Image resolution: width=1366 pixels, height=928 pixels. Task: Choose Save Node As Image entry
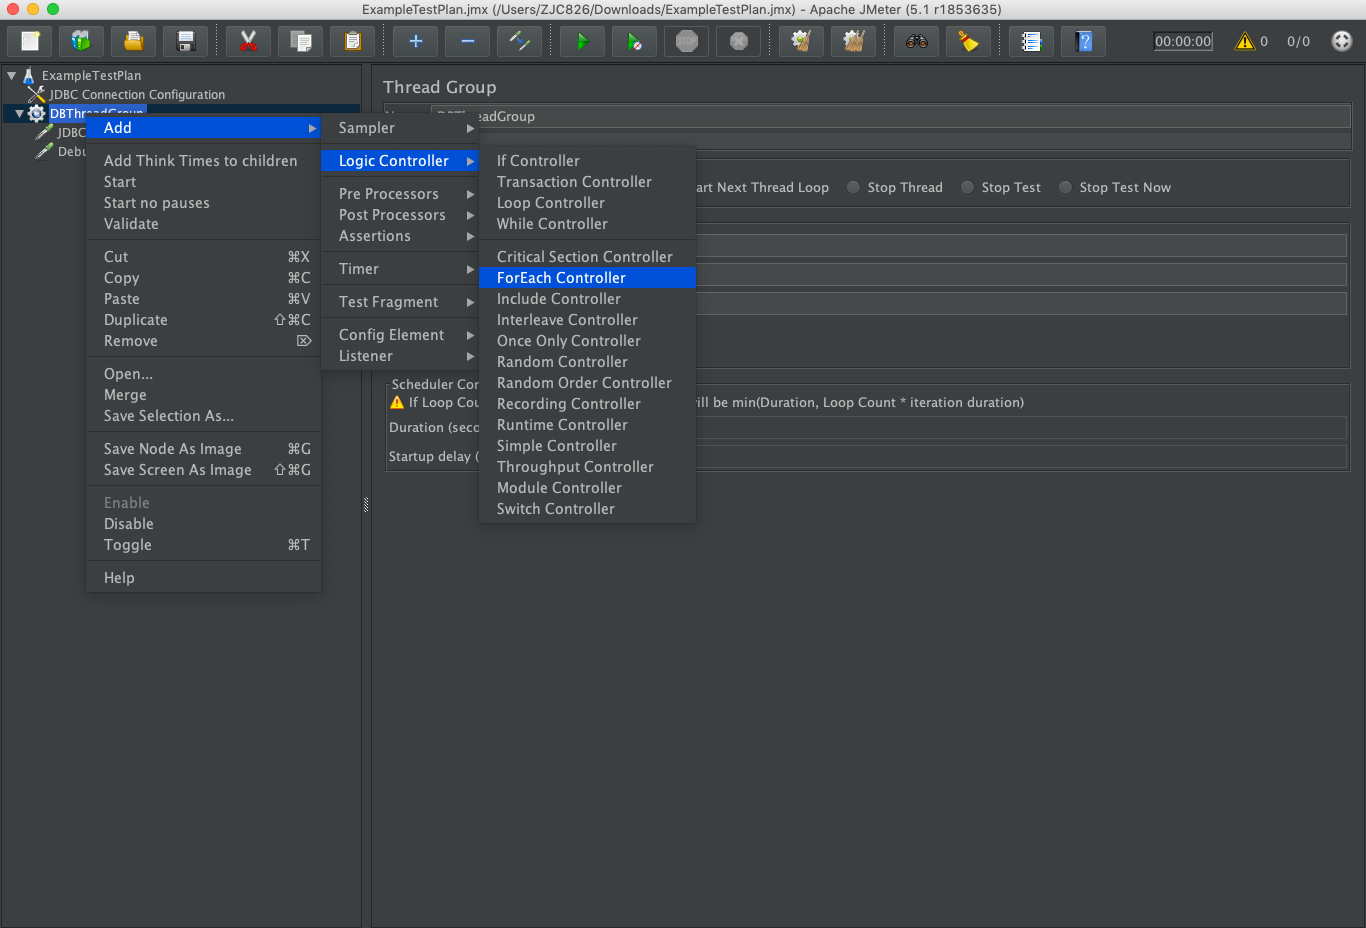(203, 449)
